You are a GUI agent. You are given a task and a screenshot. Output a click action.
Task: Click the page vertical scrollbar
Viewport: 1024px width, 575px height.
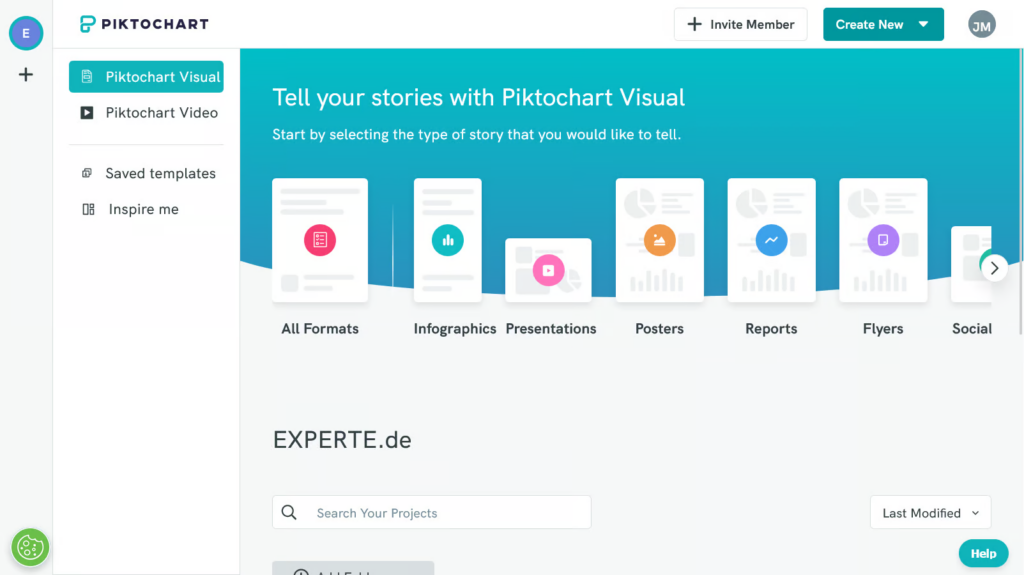click(1021, 193)
